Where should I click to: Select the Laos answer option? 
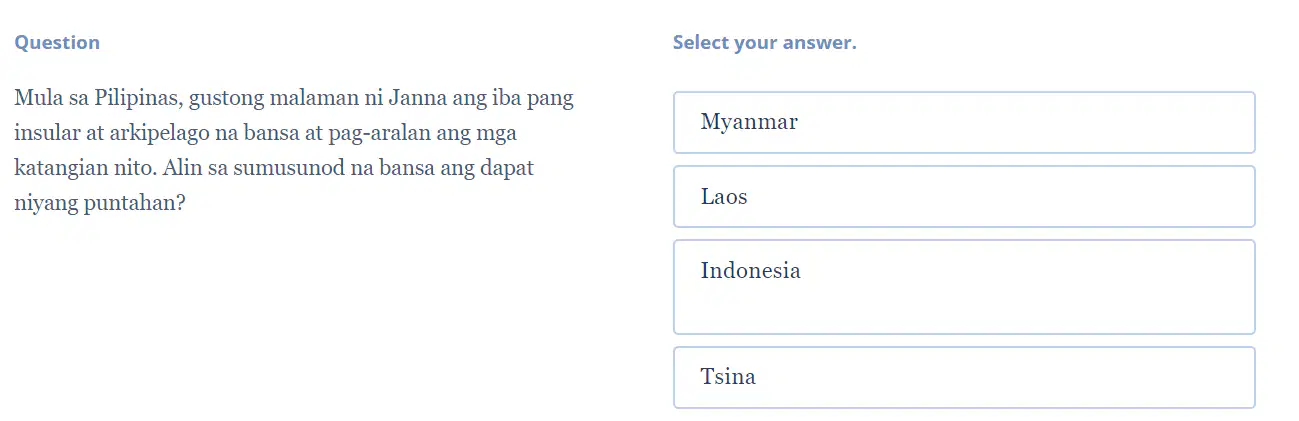click(964, 196)
